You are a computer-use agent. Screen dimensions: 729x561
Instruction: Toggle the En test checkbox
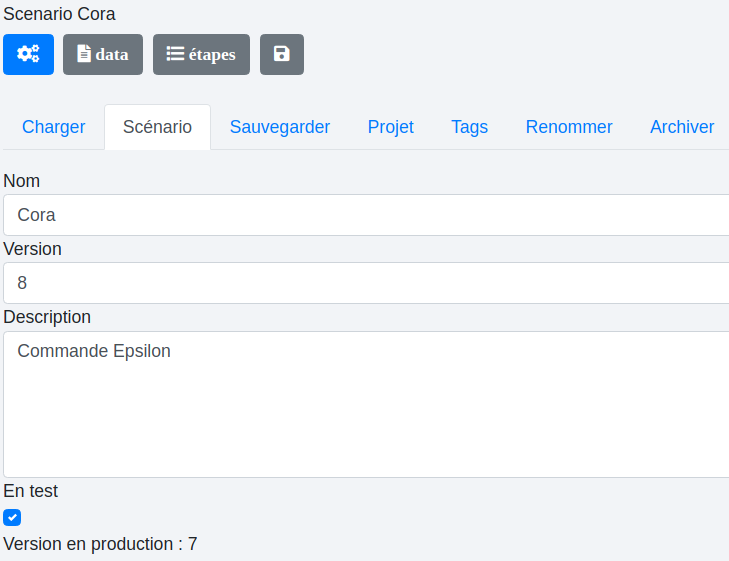tap(12, 517)
